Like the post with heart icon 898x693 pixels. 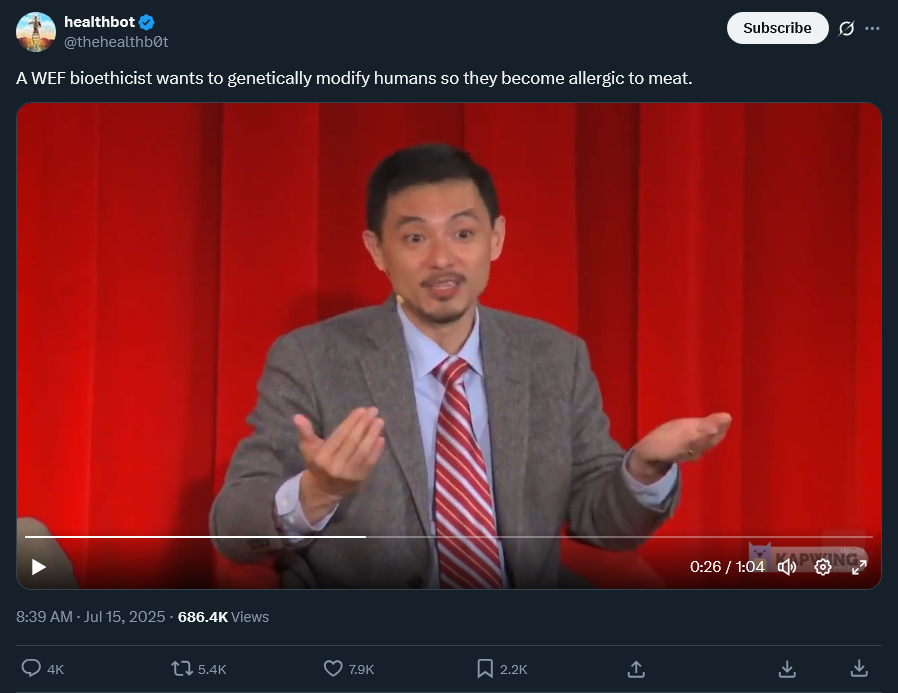333,668
